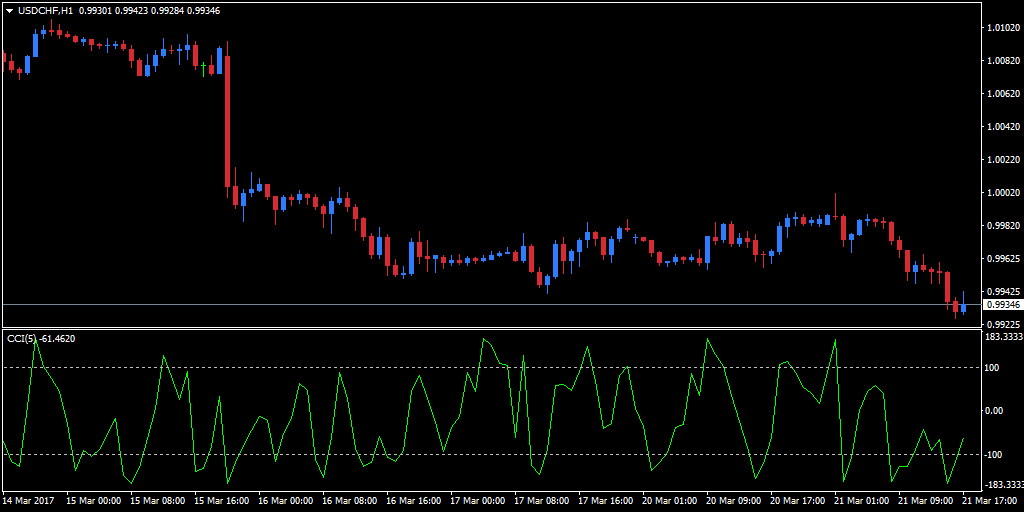
Task: Click the 20 Mar 17:00 time label
Action: tap(797, 501)
